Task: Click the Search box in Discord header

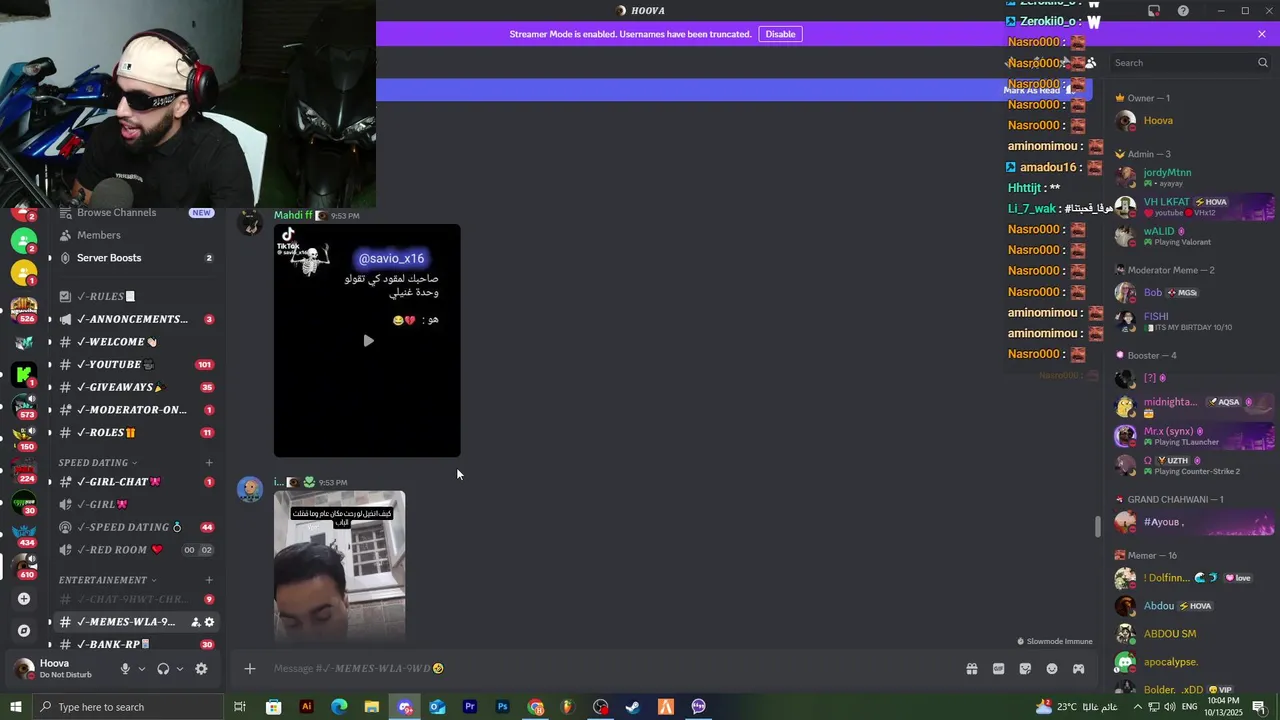Action: [1190, 63]
